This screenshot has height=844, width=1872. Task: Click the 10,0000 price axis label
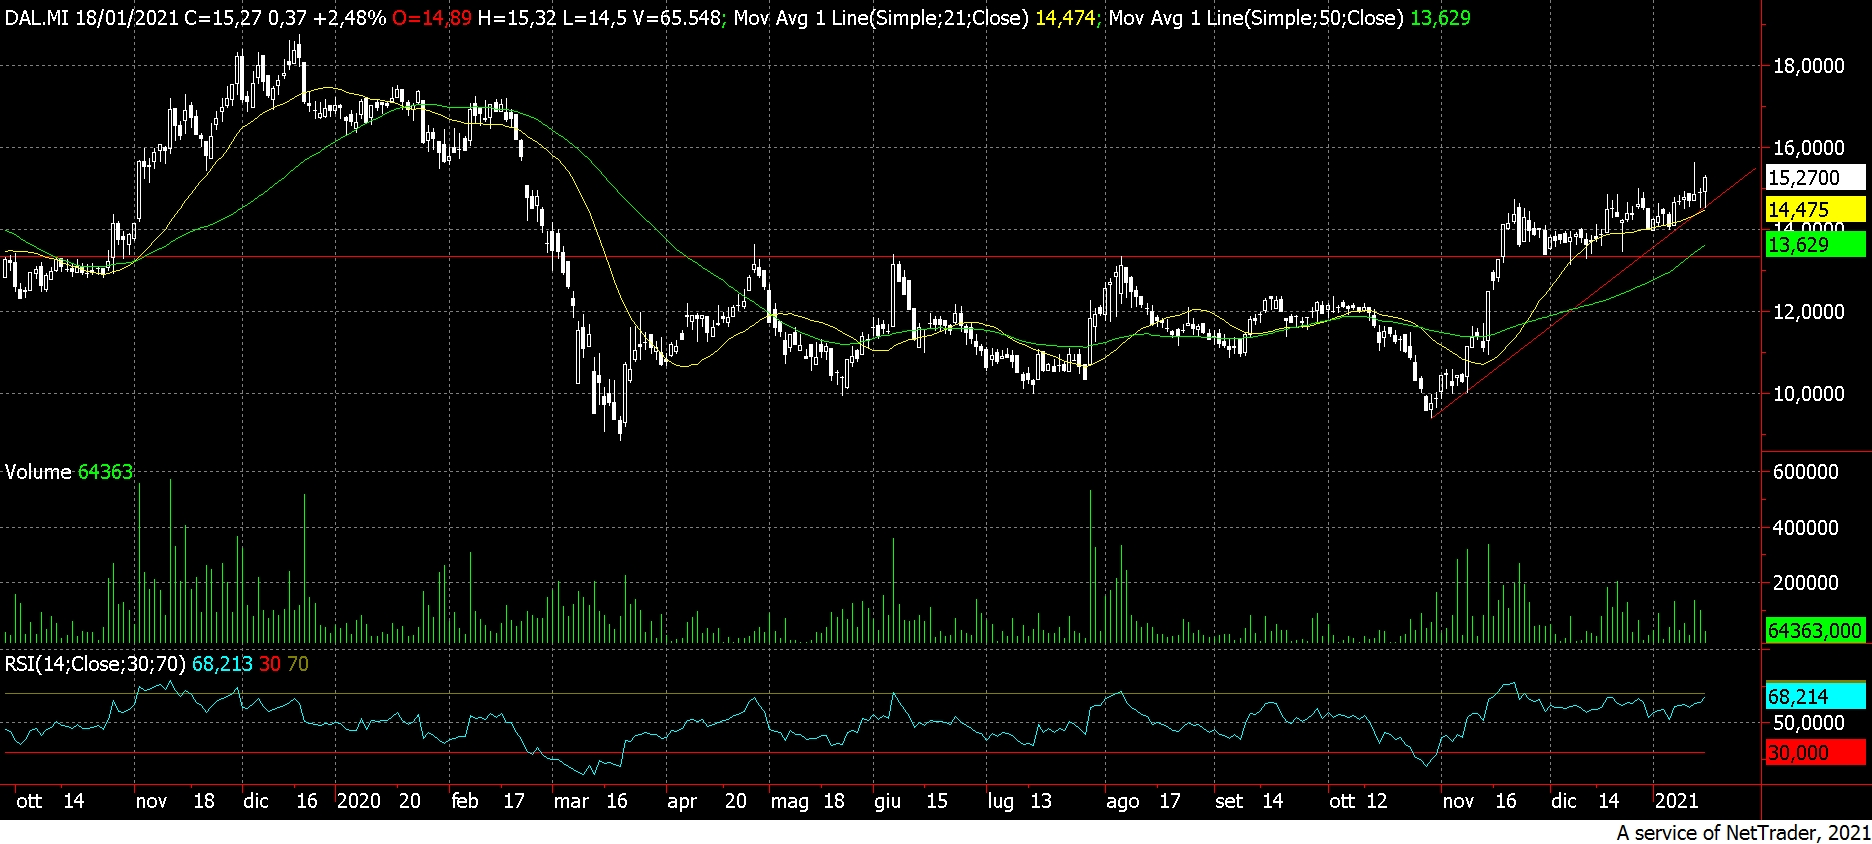1808,394
